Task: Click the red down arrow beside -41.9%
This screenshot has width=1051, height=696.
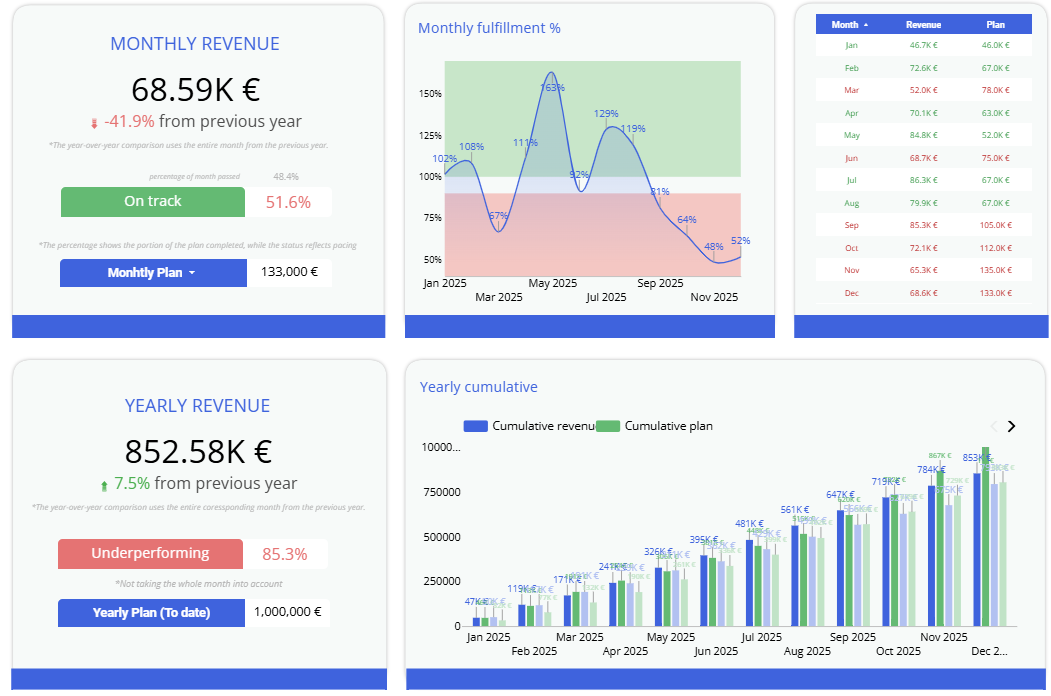Action: 94,123
